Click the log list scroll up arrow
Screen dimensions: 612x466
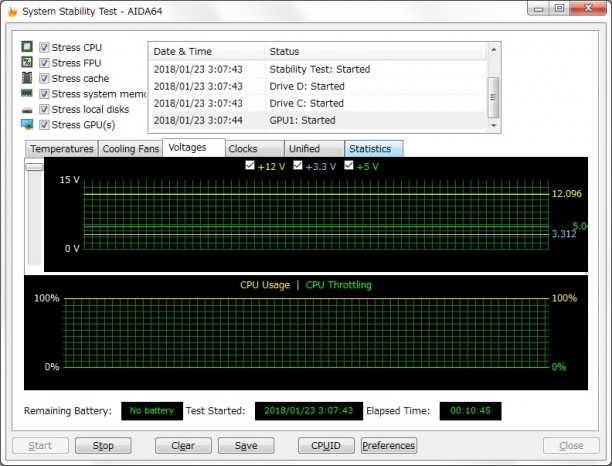[x=494, y=50]
